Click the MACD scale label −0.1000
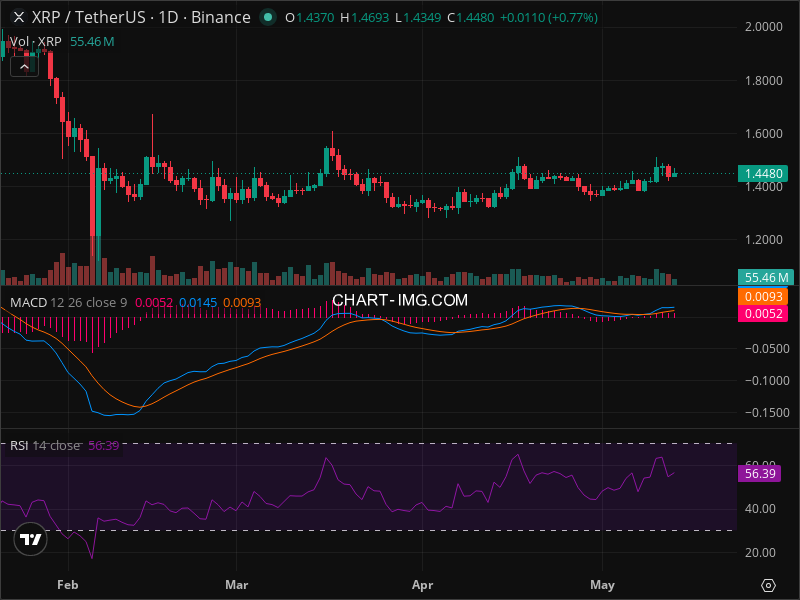800x600 pixels. [x=767, y=381]
